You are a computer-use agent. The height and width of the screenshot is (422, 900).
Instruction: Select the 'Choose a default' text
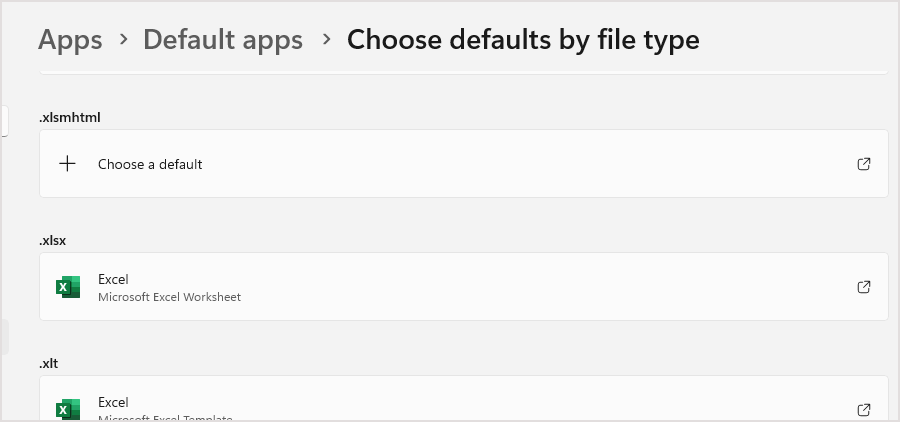click(150, 164)
